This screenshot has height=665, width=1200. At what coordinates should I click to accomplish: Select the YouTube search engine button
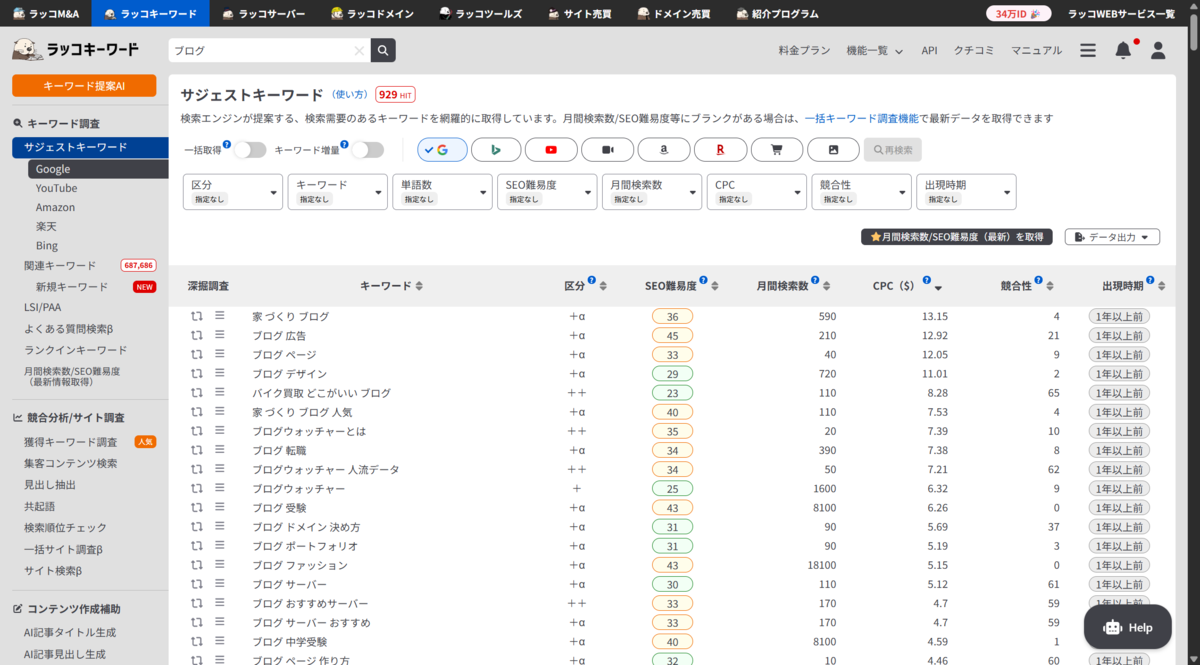(x=551, y=150)
